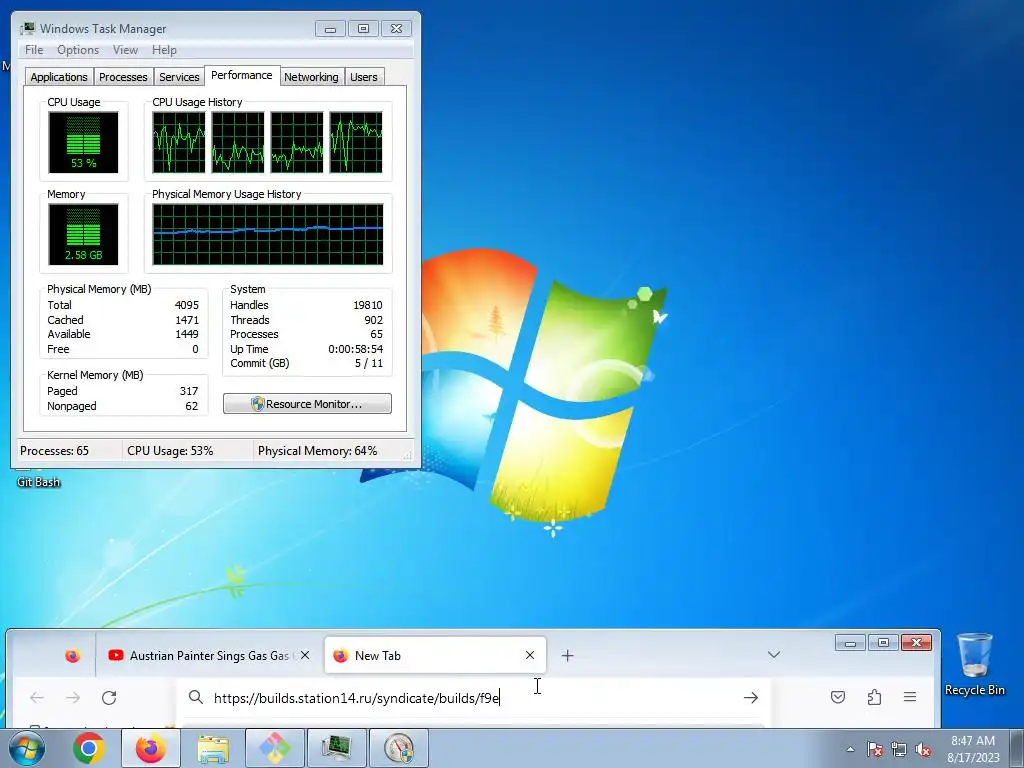This screenshot has width=1024, height=768.
Task: Open Firefox Extensions puzzle icon
Action: (x=874, y=697)
